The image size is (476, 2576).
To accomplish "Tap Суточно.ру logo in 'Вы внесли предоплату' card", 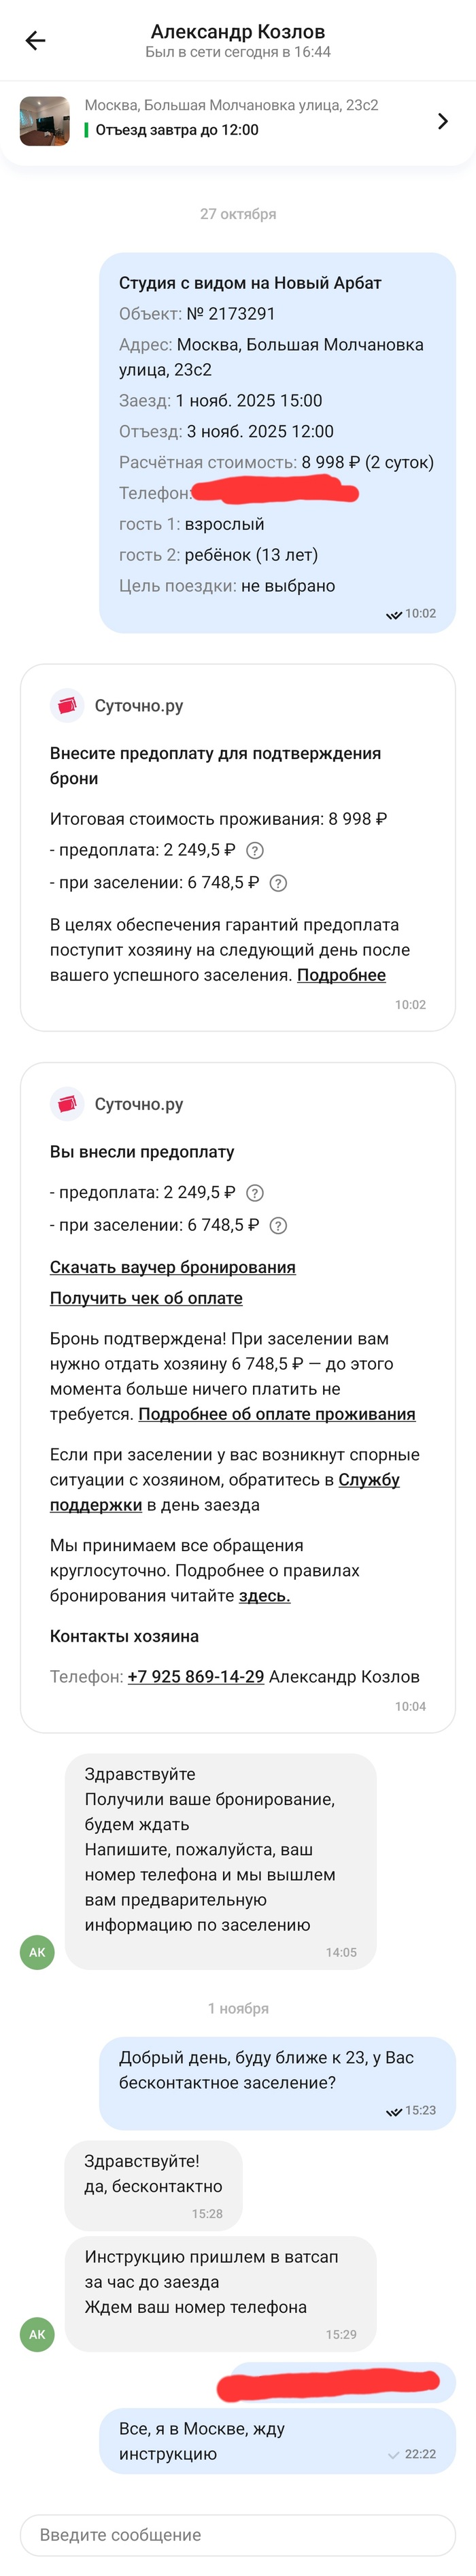I will [x=67, y=1104].
